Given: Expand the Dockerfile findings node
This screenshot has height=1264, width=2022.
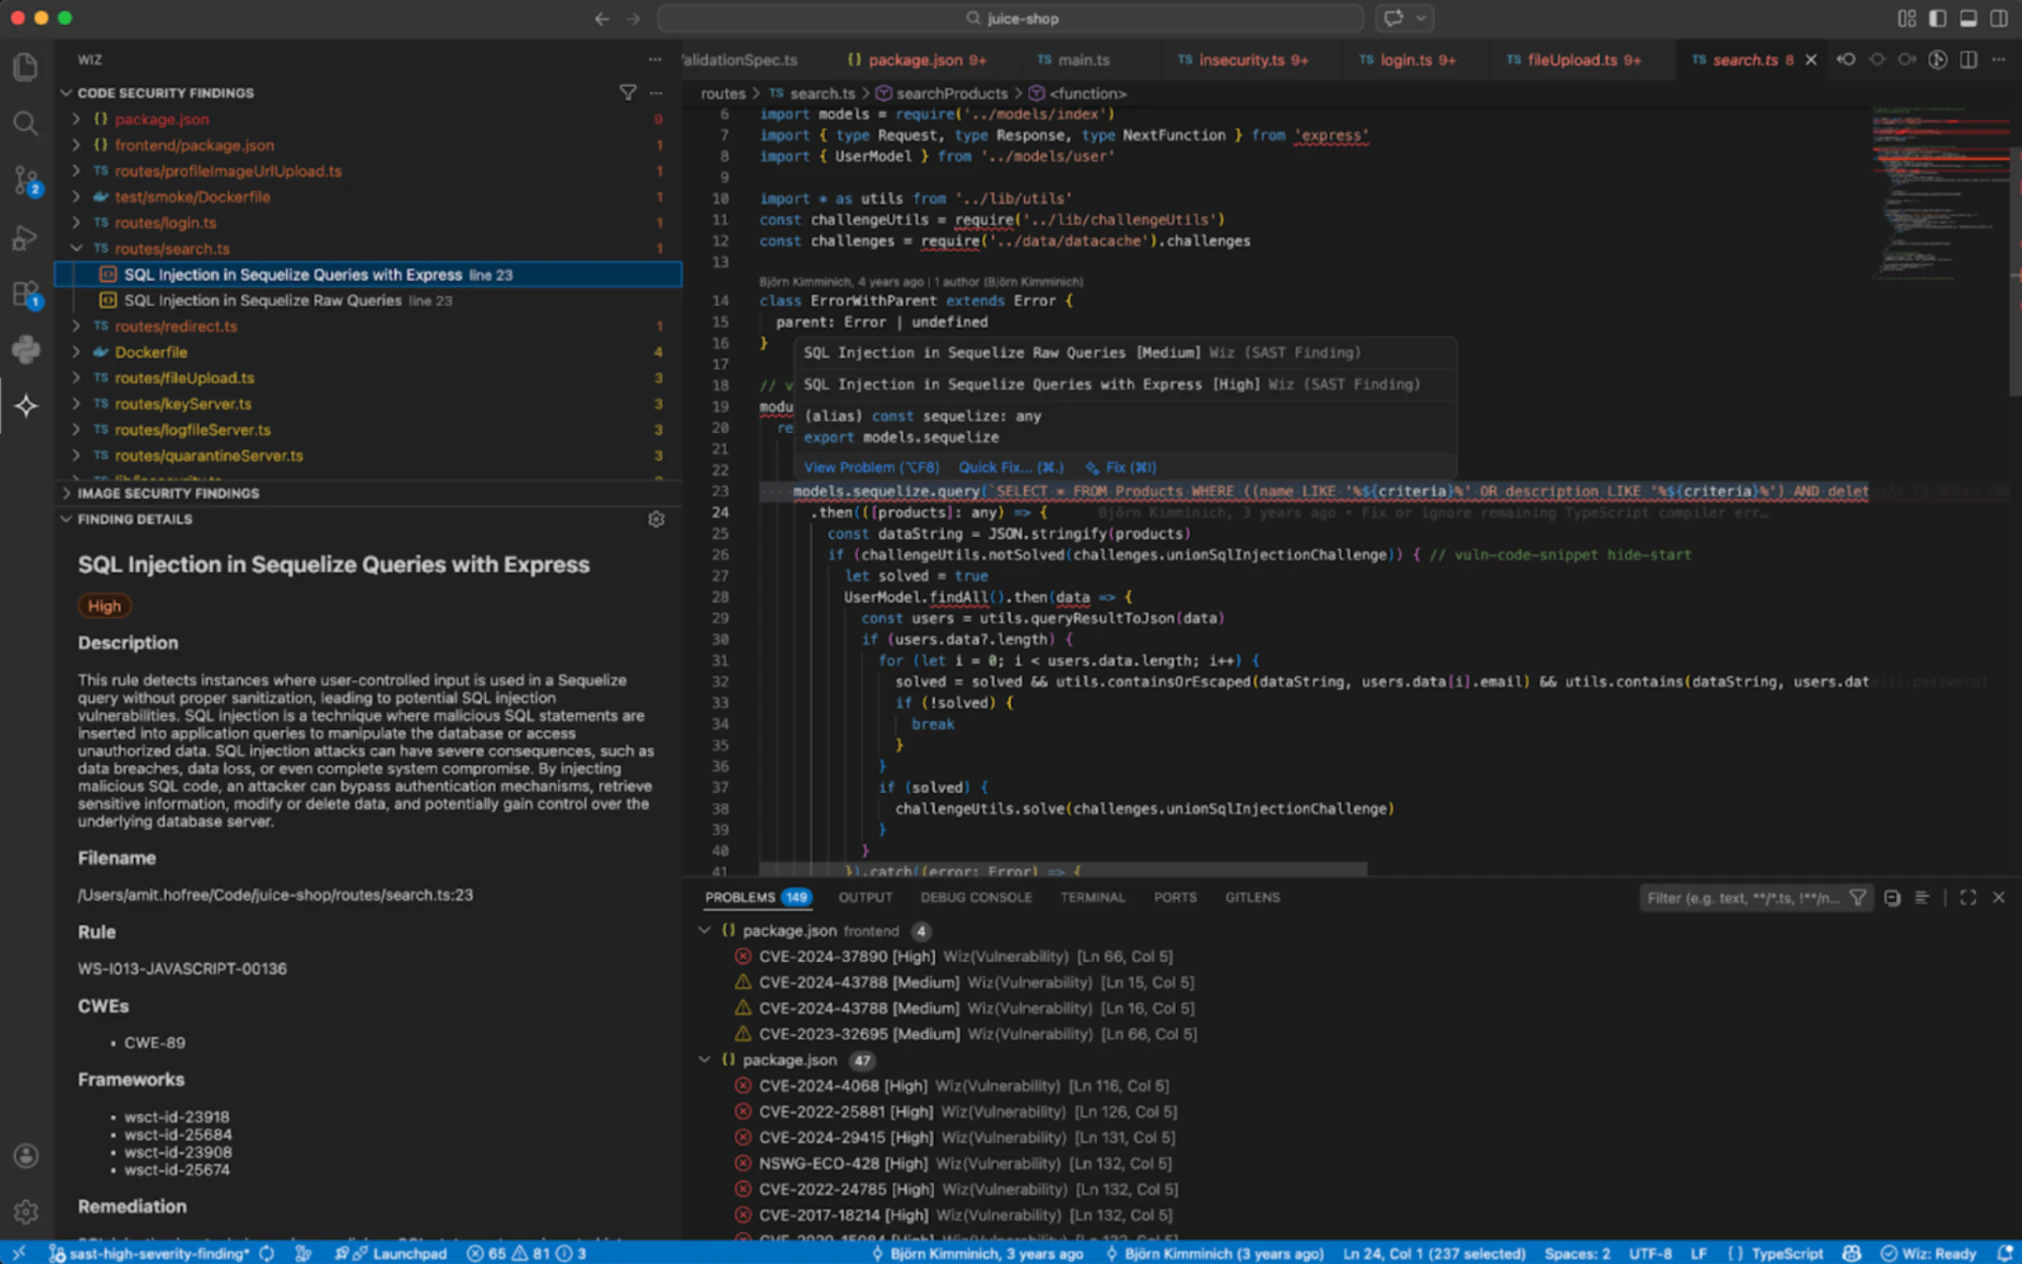Looking at the screenshot, I should [x=76, y=352].
